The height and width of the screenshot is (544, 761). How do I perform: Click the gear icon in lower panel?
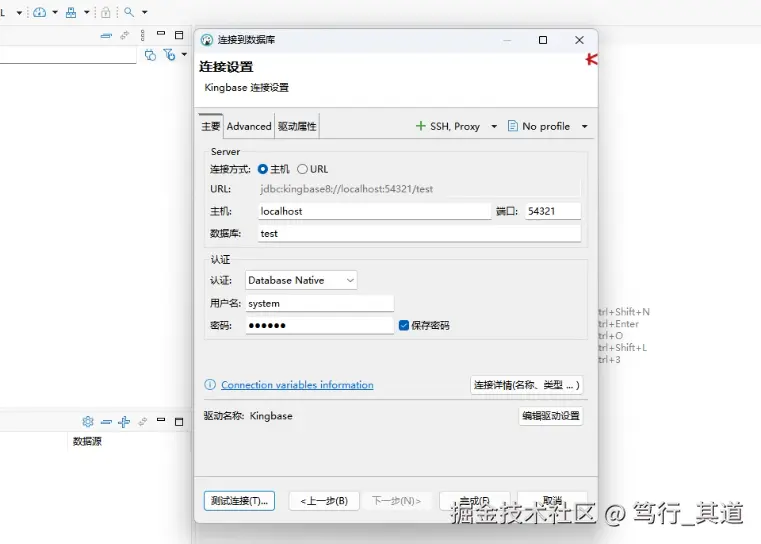tap(88, 421)
